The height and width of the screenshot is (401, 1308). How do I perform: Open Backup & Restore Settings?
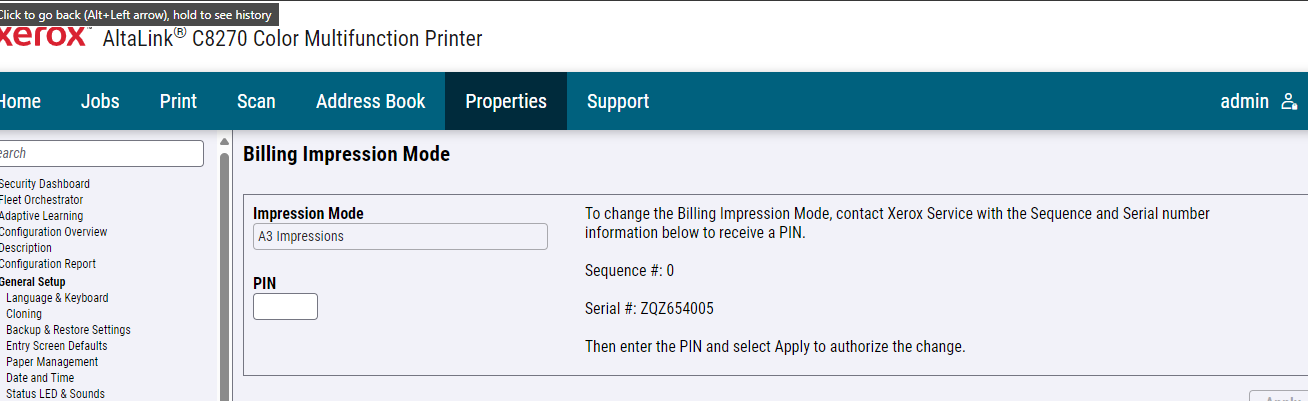[68, 330]
